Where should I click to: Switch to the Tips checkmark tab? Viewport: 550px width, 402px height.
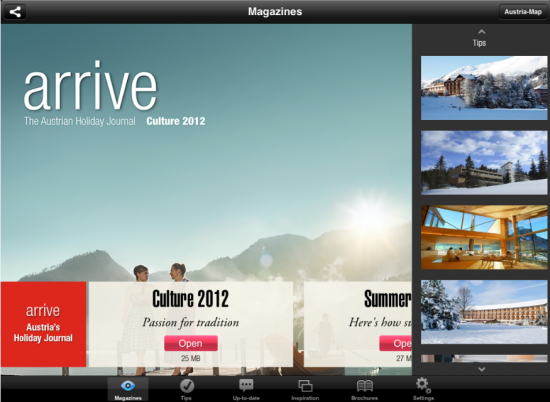(x=187, y=389)
